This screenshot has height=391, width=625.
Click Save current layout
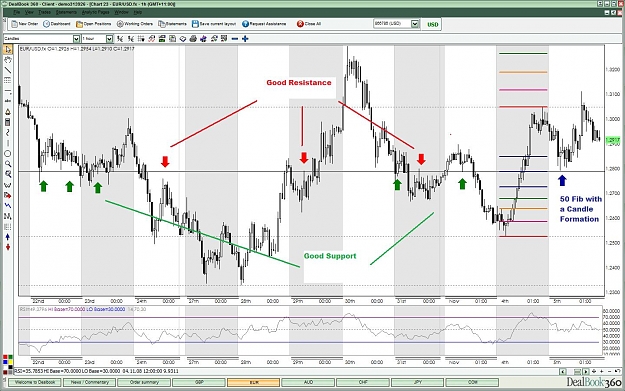[x=214, y=24]
